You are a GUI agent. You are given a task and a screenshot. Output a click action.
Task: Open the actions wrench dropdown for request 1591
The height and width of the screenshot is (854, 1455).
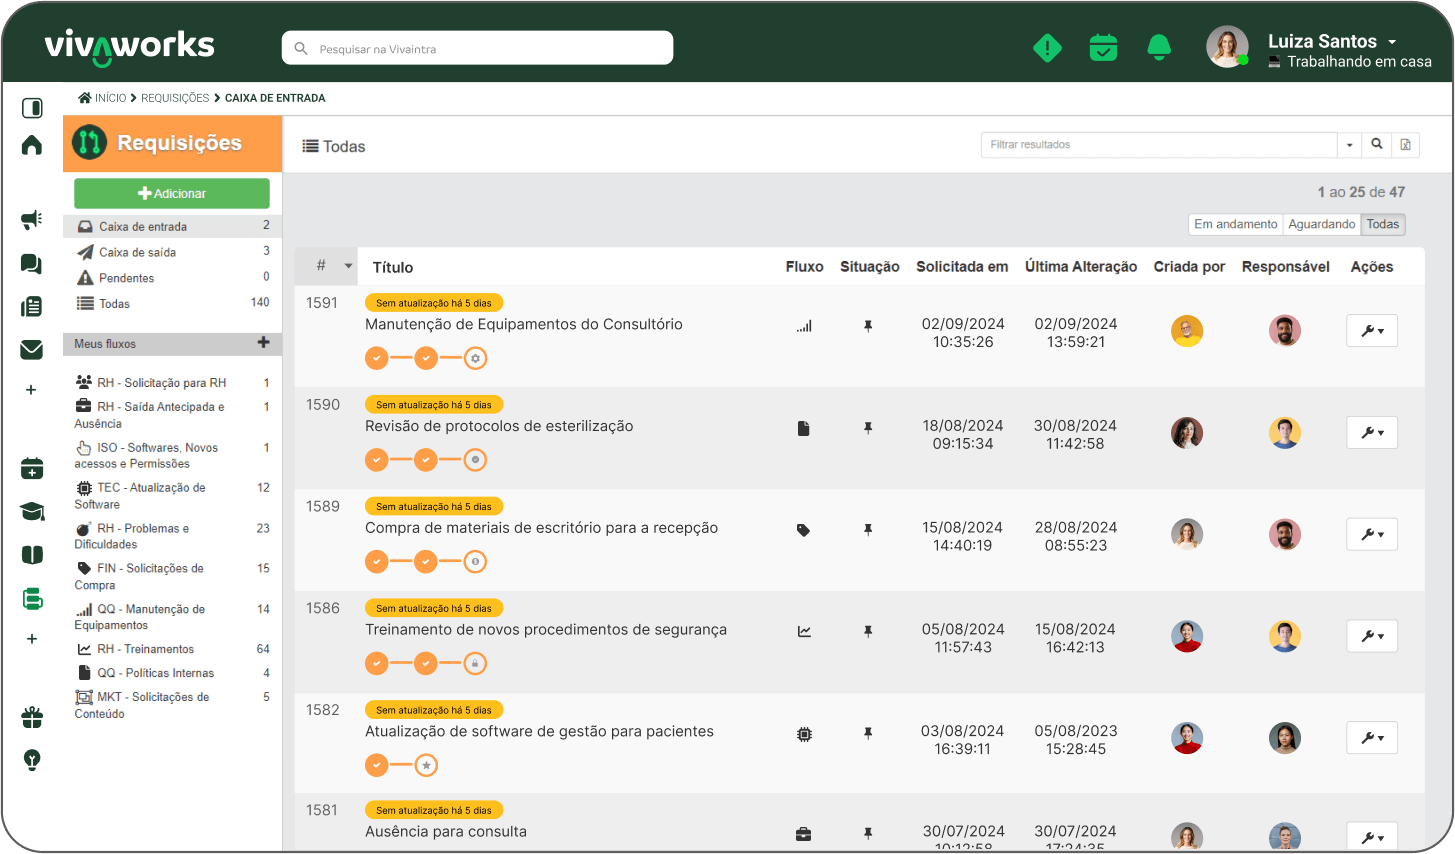click(1371, 331)
